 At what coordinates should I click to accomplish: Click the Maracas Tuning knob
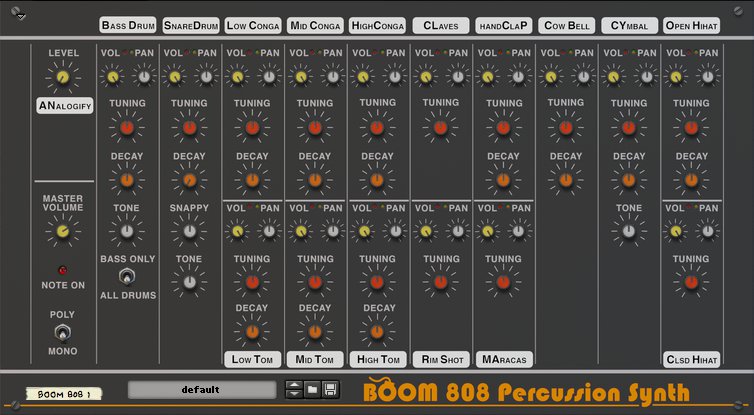(503, 282)
